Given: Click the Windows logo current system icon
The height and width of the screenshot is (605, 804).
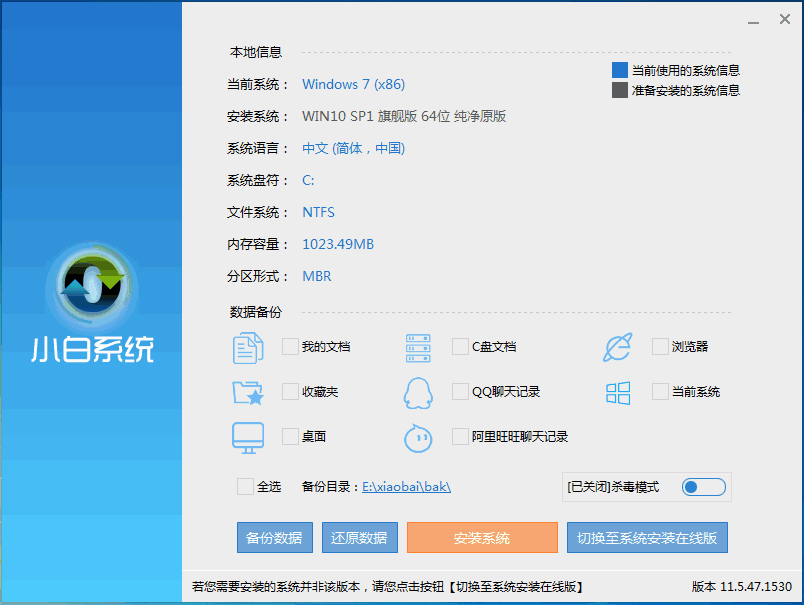Looking at the screenshot, I should point(618,392).
